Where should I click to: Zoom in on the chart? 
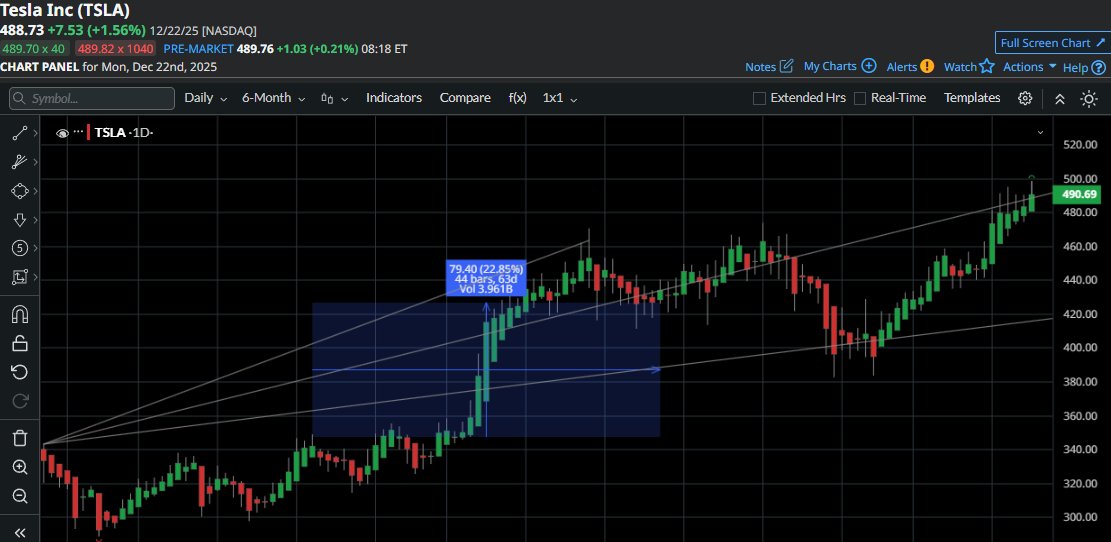tap(20, 467)
